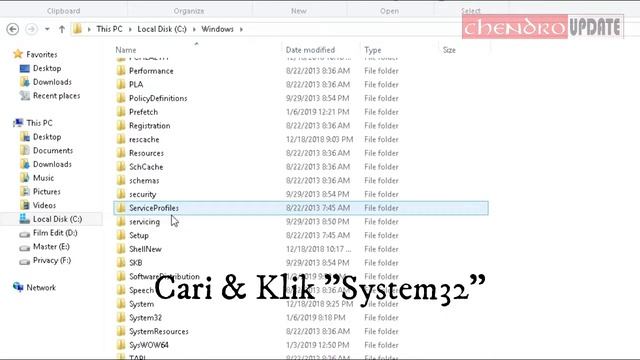
Task: Select This PC in navigation pane
Action: 39,123
